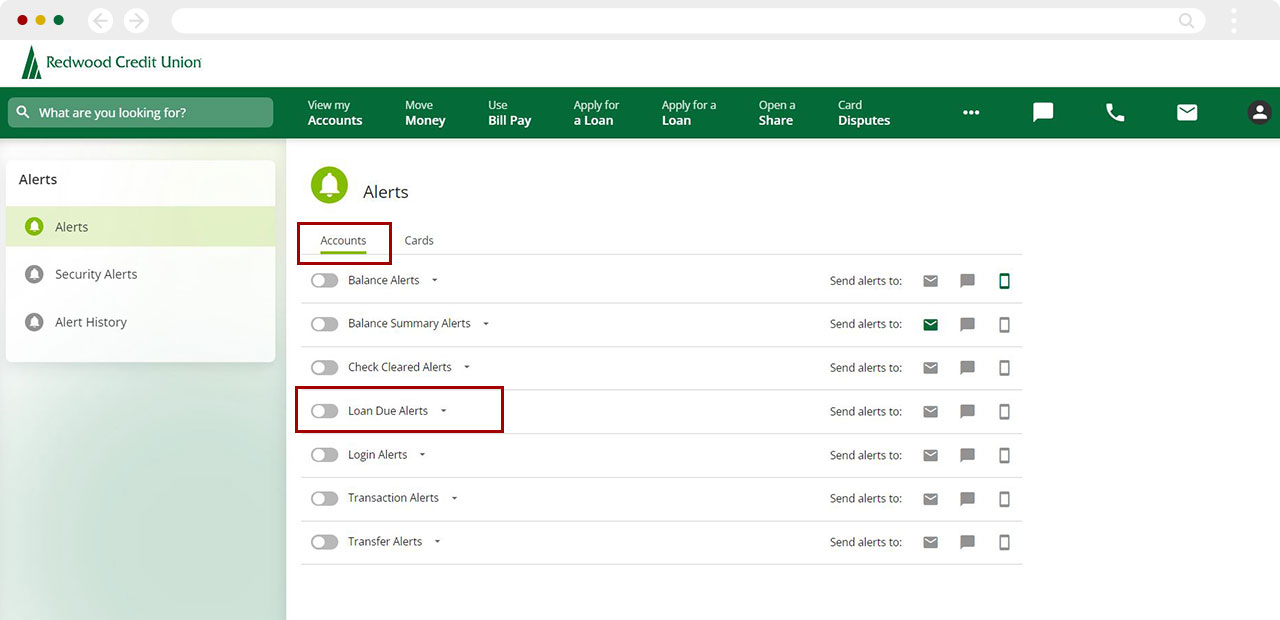
Task: Switch to the Cards tab
Action: point(419,241)
